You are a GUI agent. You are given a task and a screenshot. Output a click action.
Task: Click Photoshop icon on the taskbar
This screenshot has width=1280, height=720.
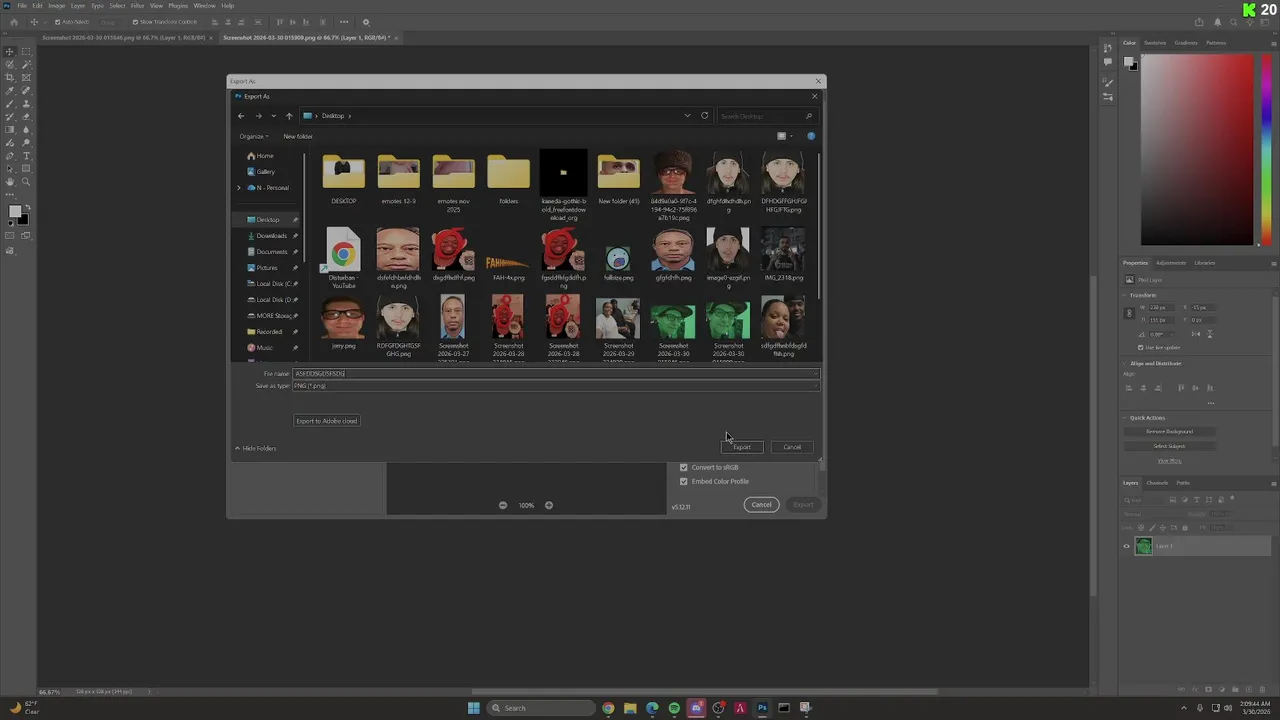(x=762, y=708)
